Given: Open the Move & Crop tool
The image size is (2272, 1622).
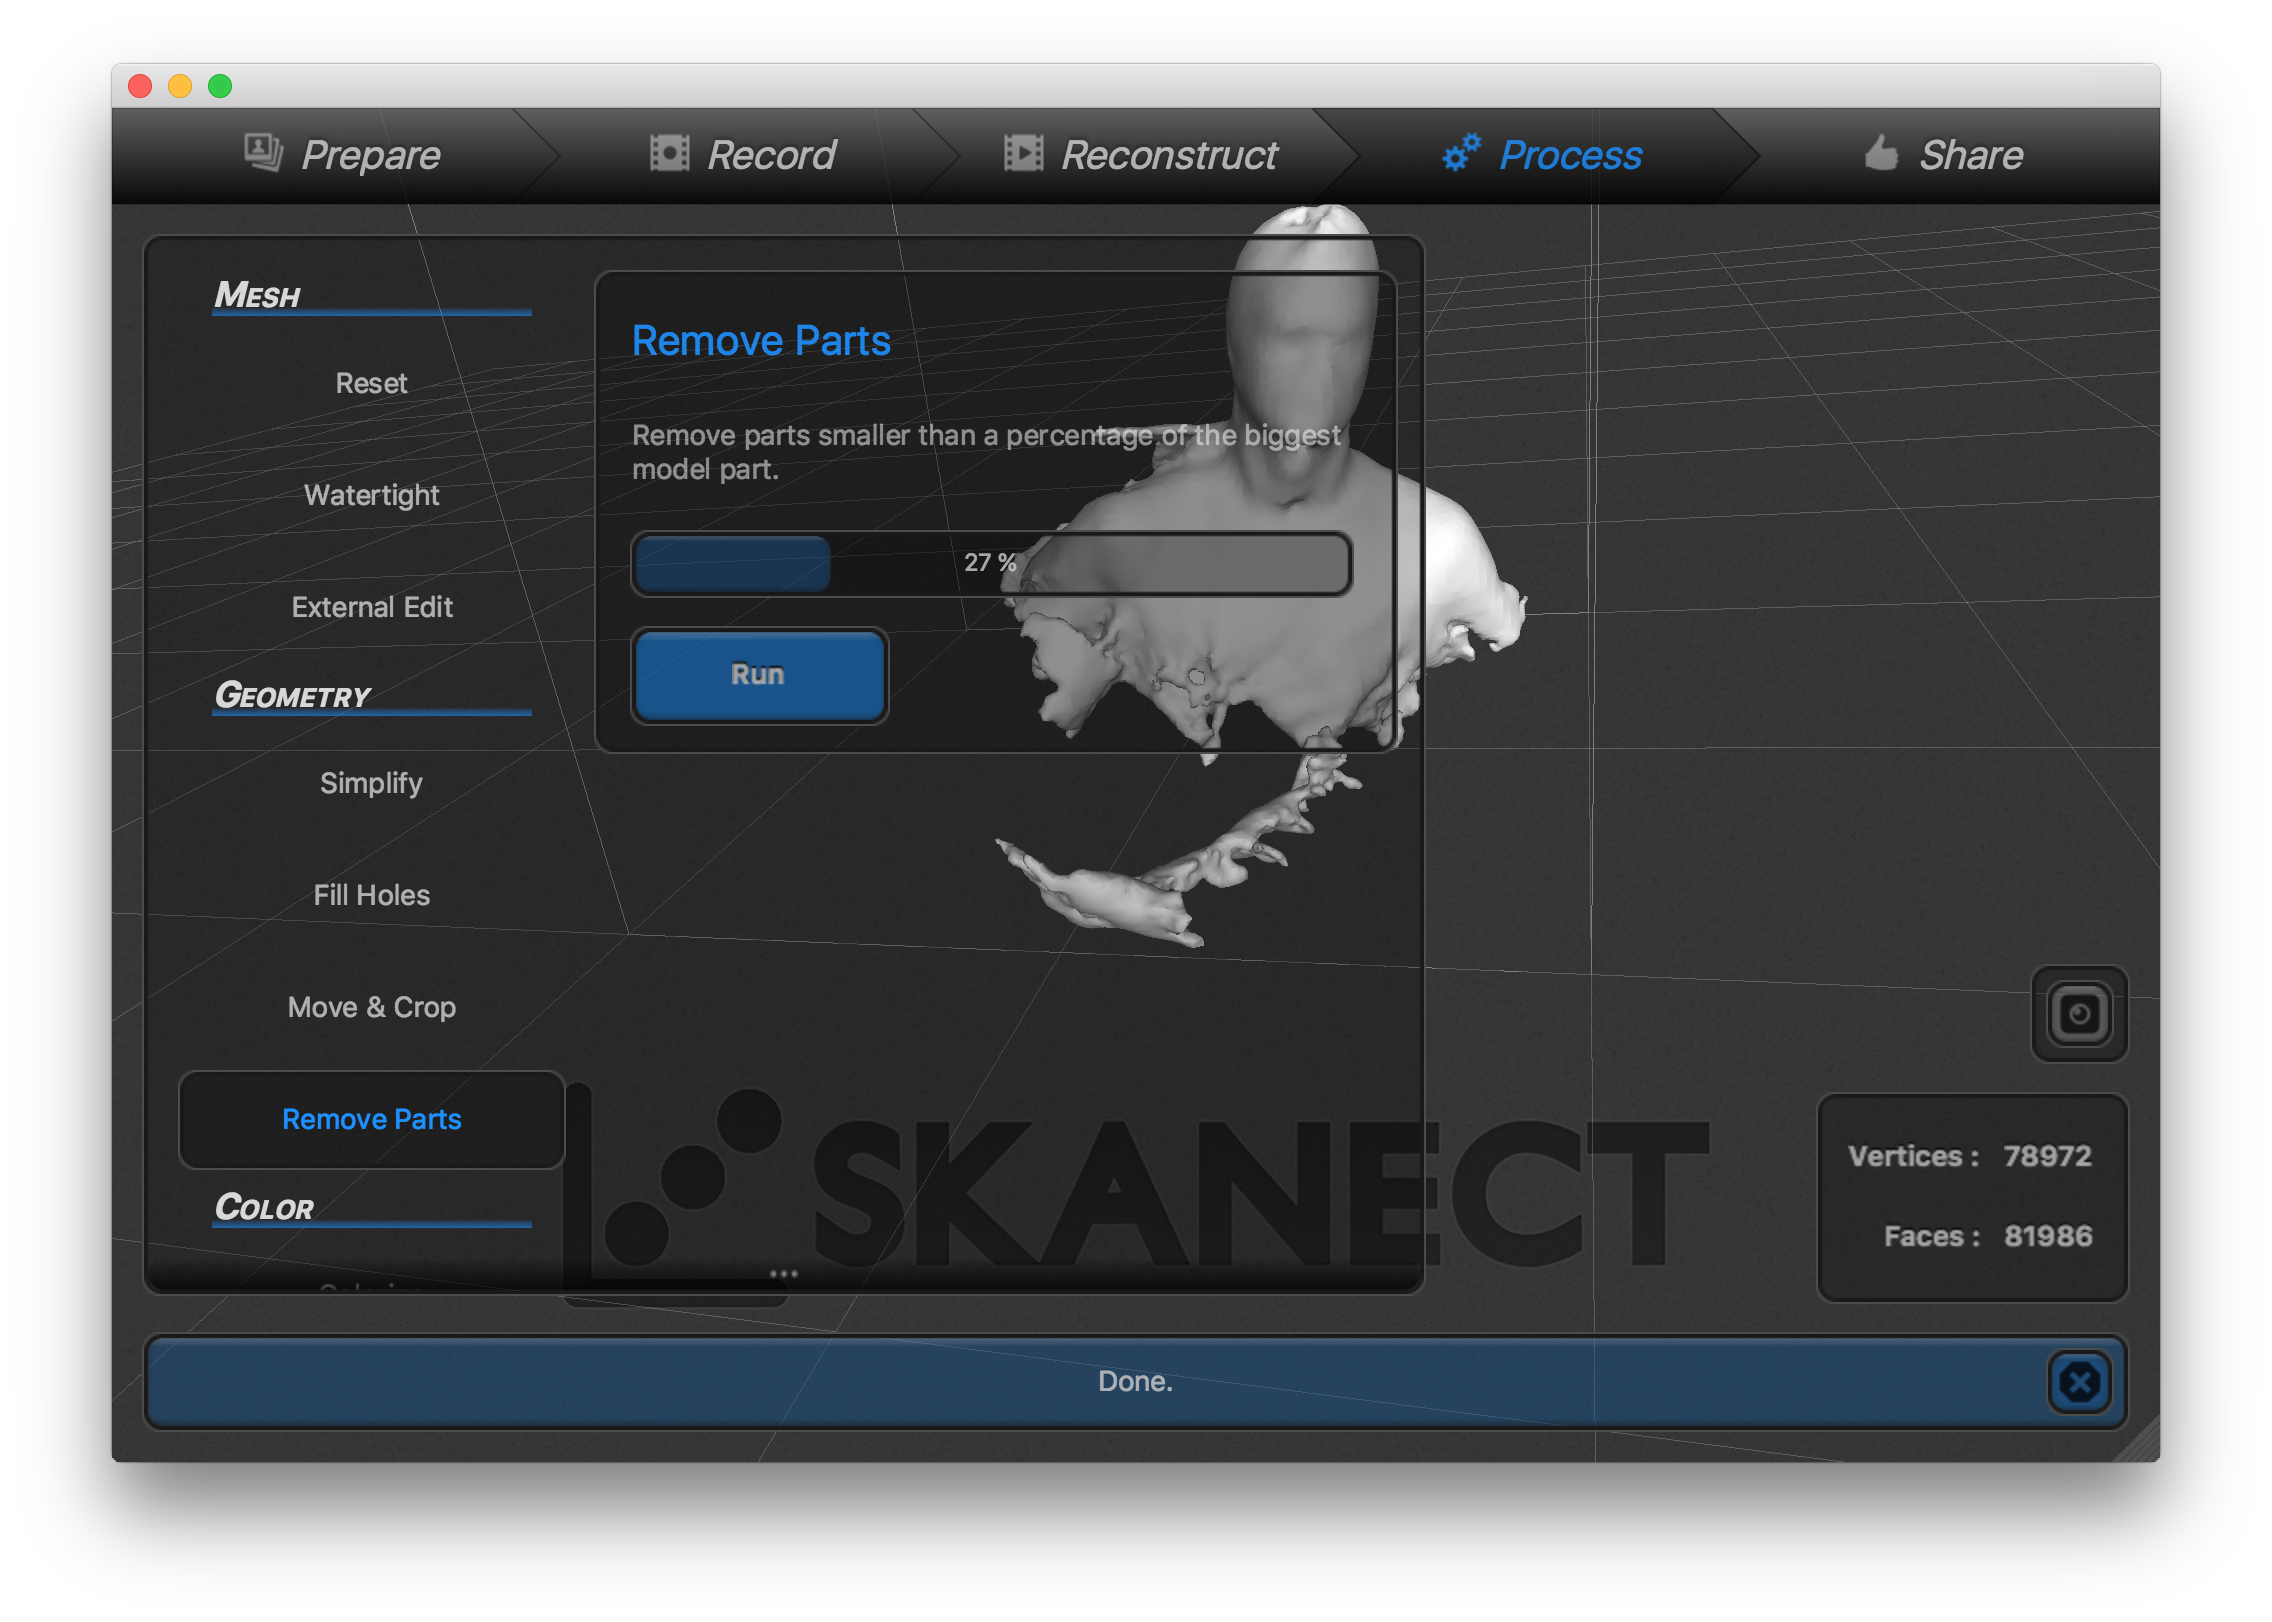Looking at the screenshot, I should point(371,1007).
